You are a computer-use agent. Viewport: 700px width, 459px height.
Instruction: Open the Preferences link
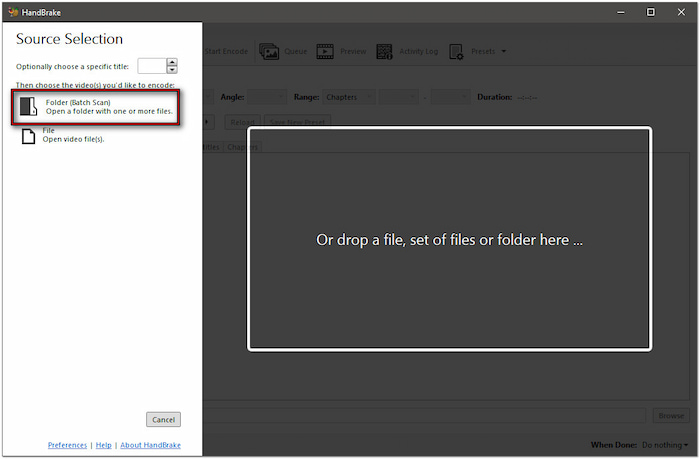[x=67, y=445]
